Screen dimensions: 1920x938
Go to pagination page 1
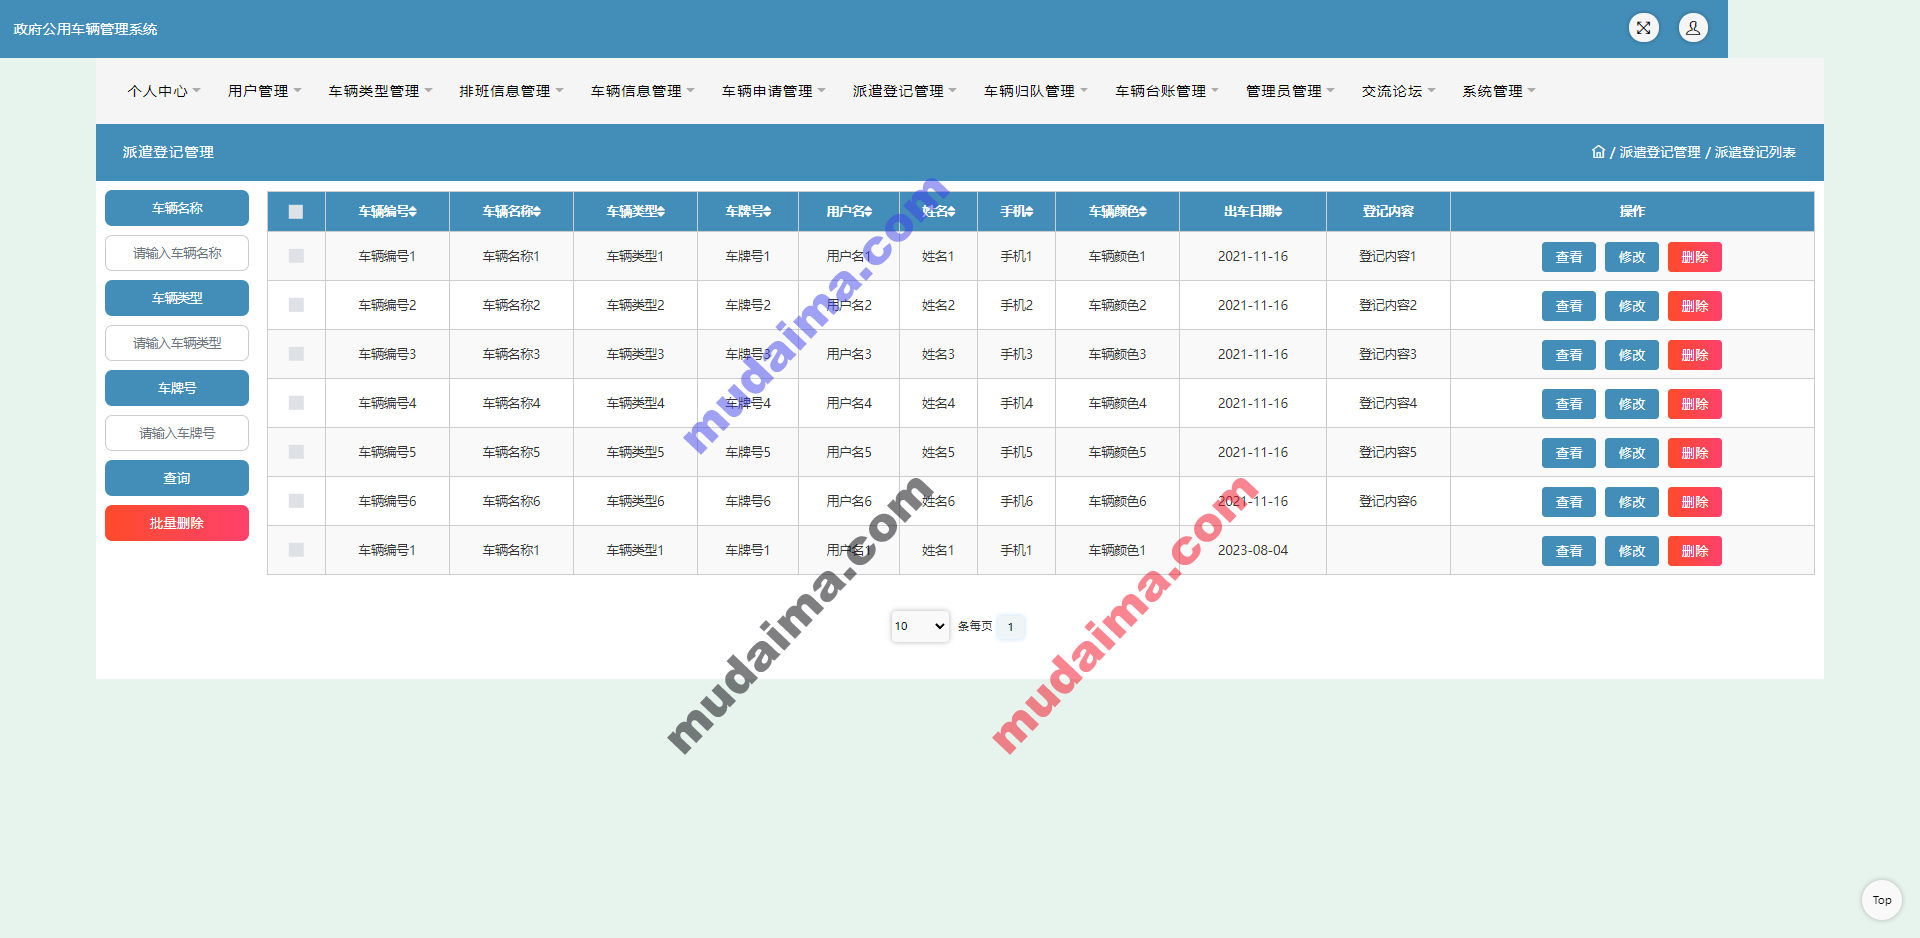[x=1010, y=627]
